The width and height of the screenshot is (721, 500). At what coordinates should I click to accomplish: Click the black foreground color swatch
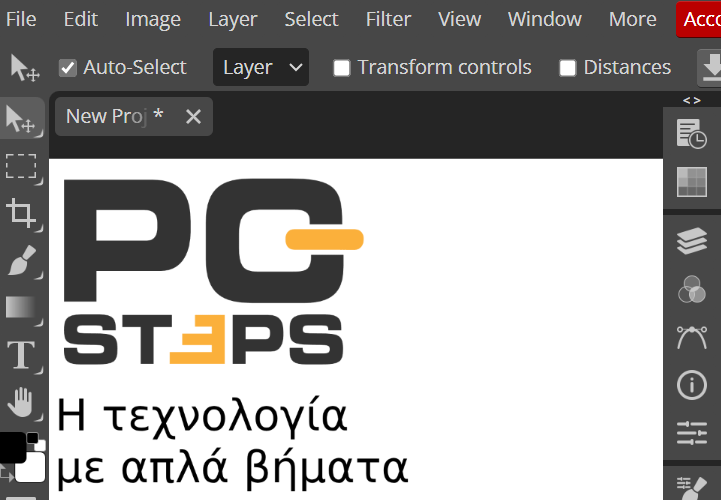[x=10, y=448]
